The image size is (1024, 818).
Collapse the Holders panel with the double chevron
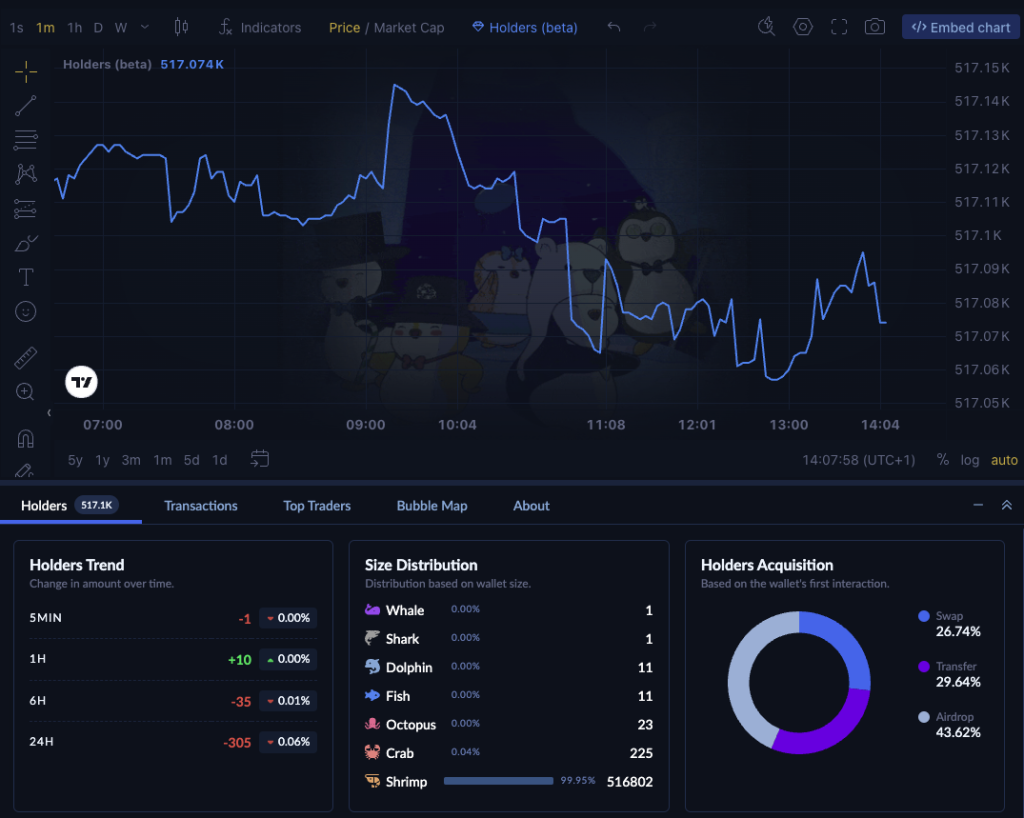[1007, 506]
